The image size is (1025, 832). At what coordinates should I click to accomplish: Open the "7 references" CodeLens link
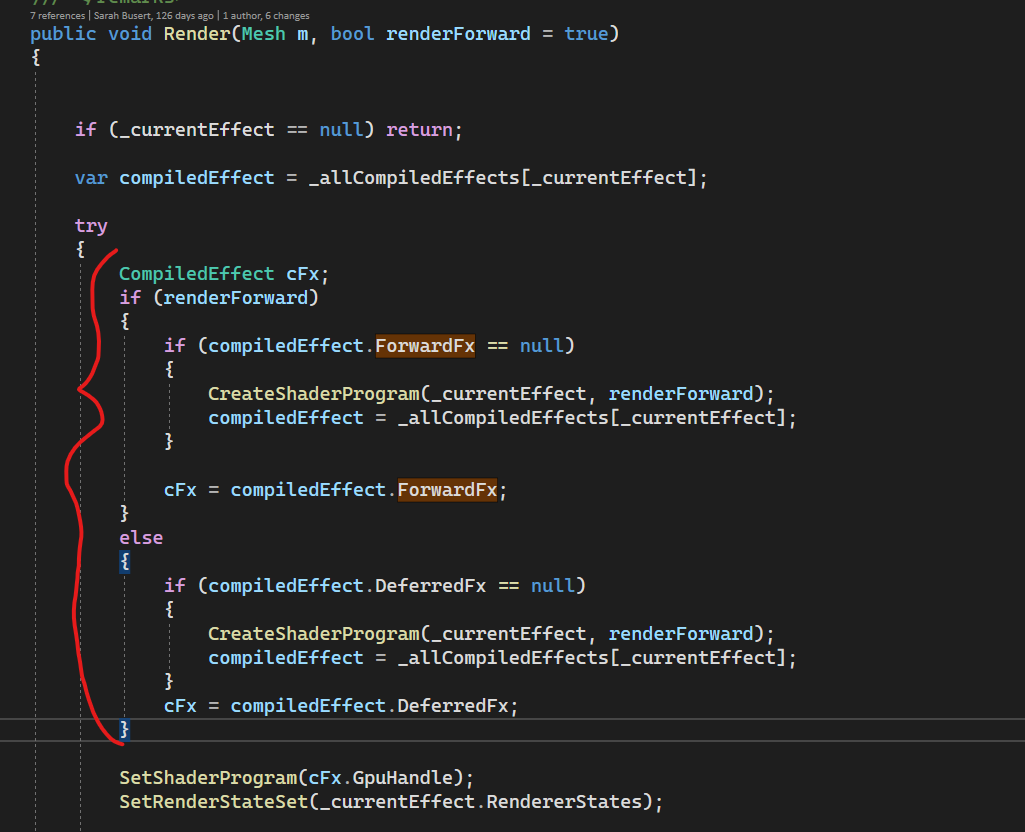pyautogui.click(x=58, y=16)
